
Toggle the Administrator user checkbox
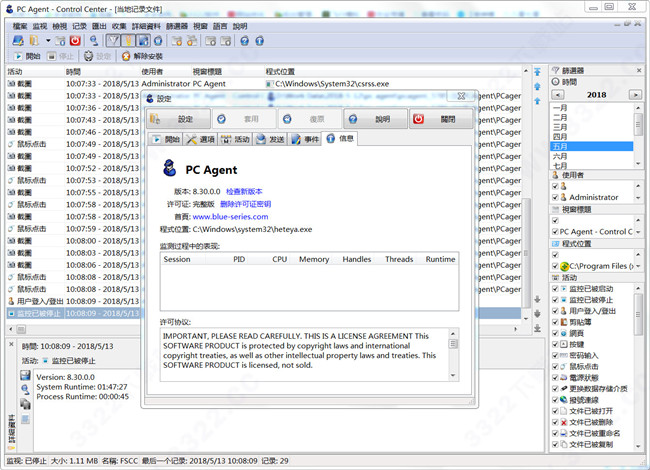(x=556, y=198)
